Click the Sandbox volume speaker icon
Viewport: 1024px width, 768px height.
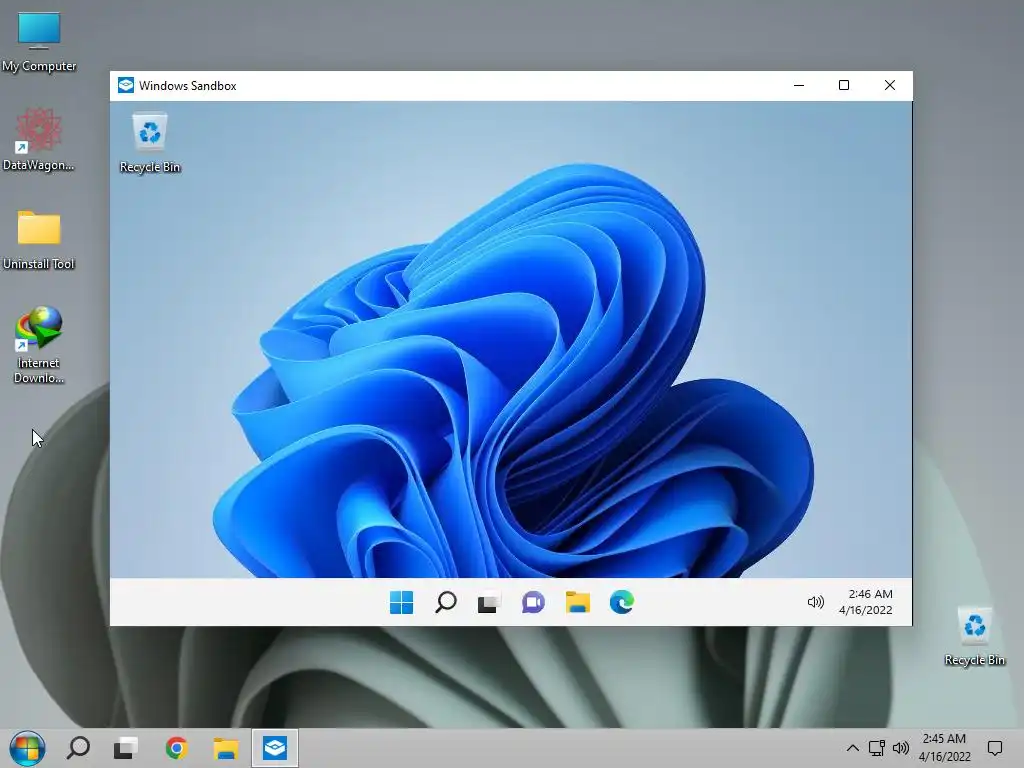click(816, 602)
